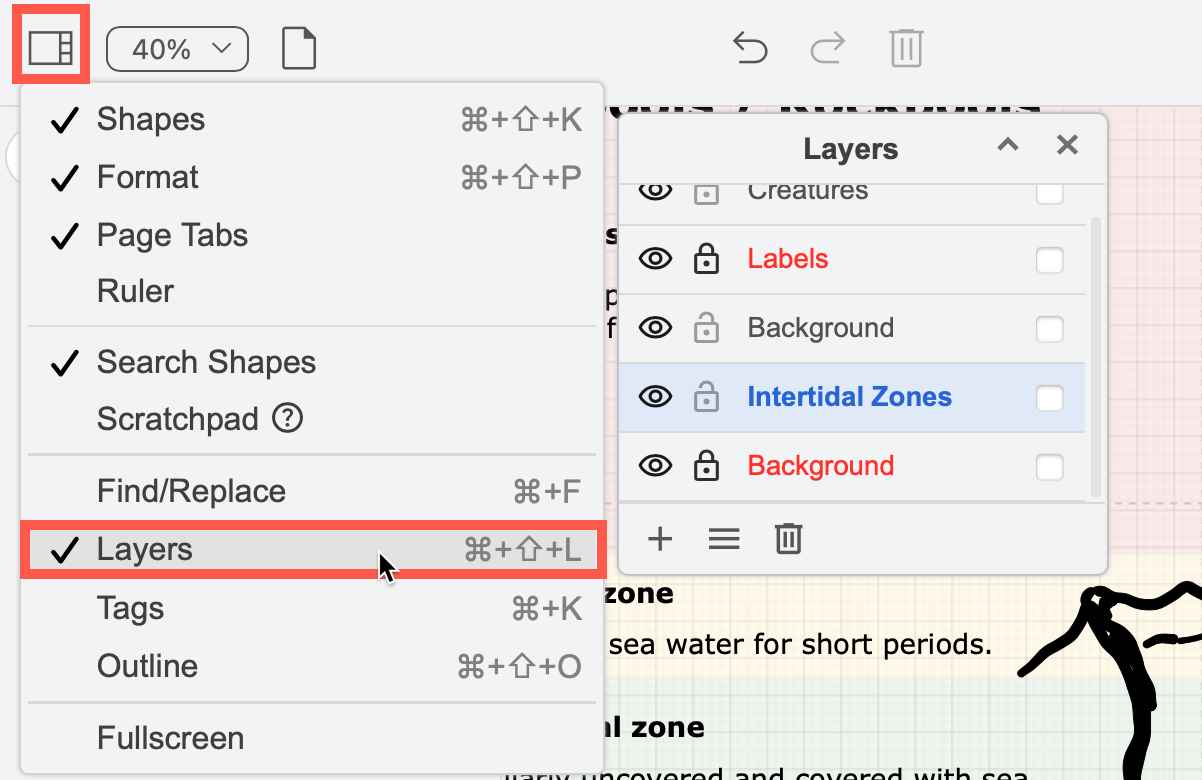This screenshot has height=780, width=1202.
Task: Open the 40% zoom dropdown
Action: pyautogui.click(x=177, y=47)
